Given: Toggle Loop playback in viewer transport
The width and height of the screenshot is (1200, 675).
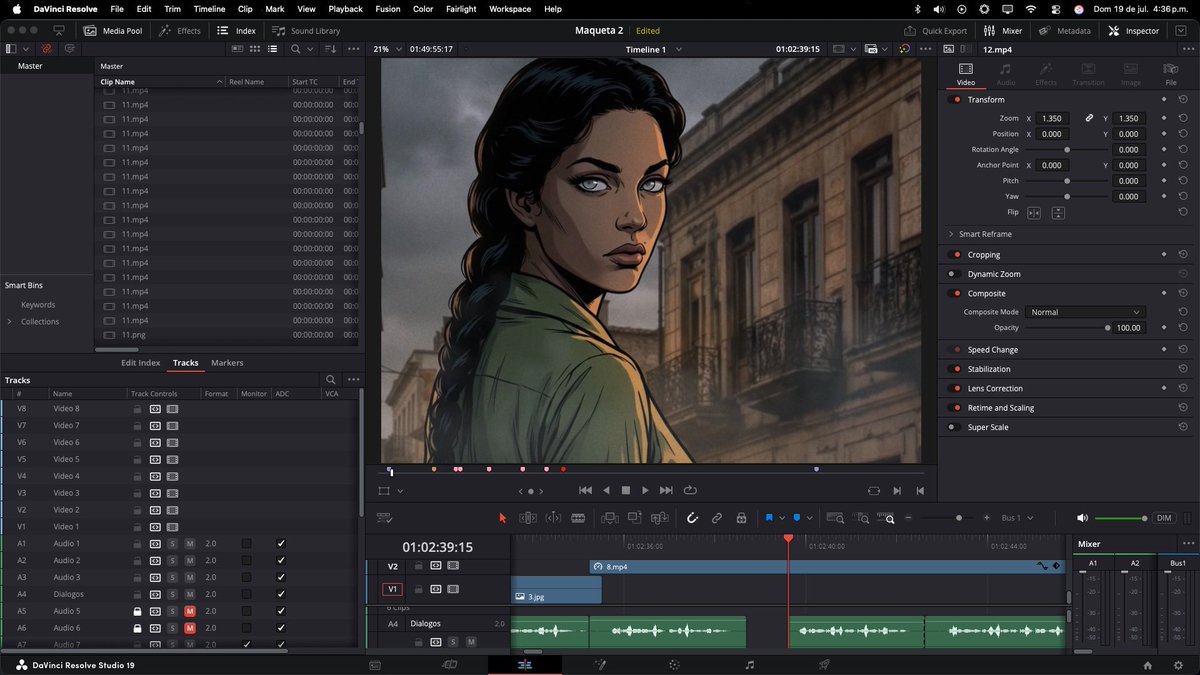Looking at the screenshot, I should coord(689,490).
